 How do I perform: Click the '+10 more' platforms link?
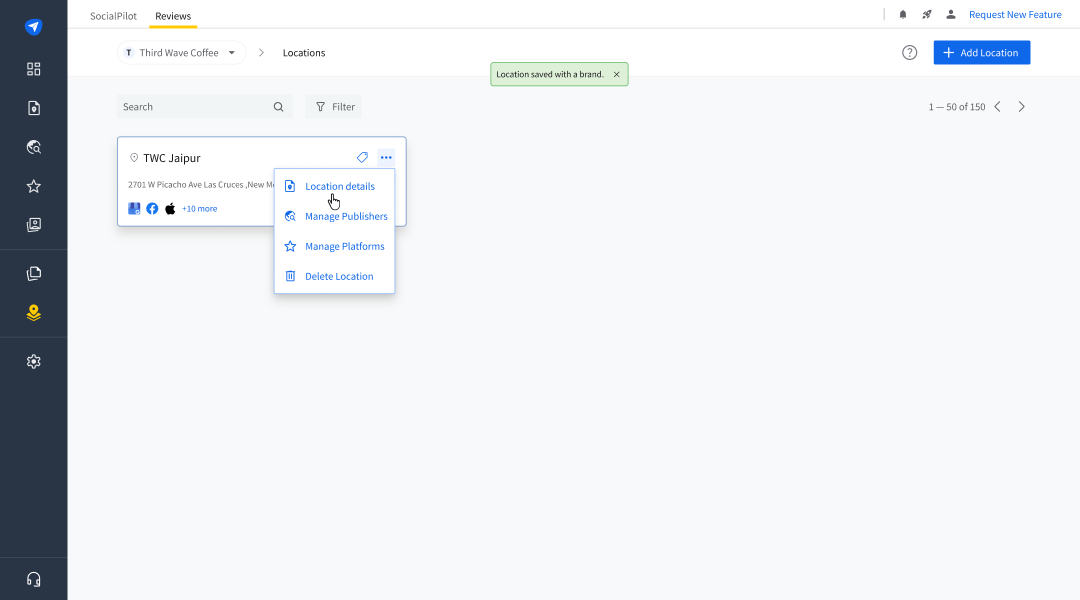200,209
